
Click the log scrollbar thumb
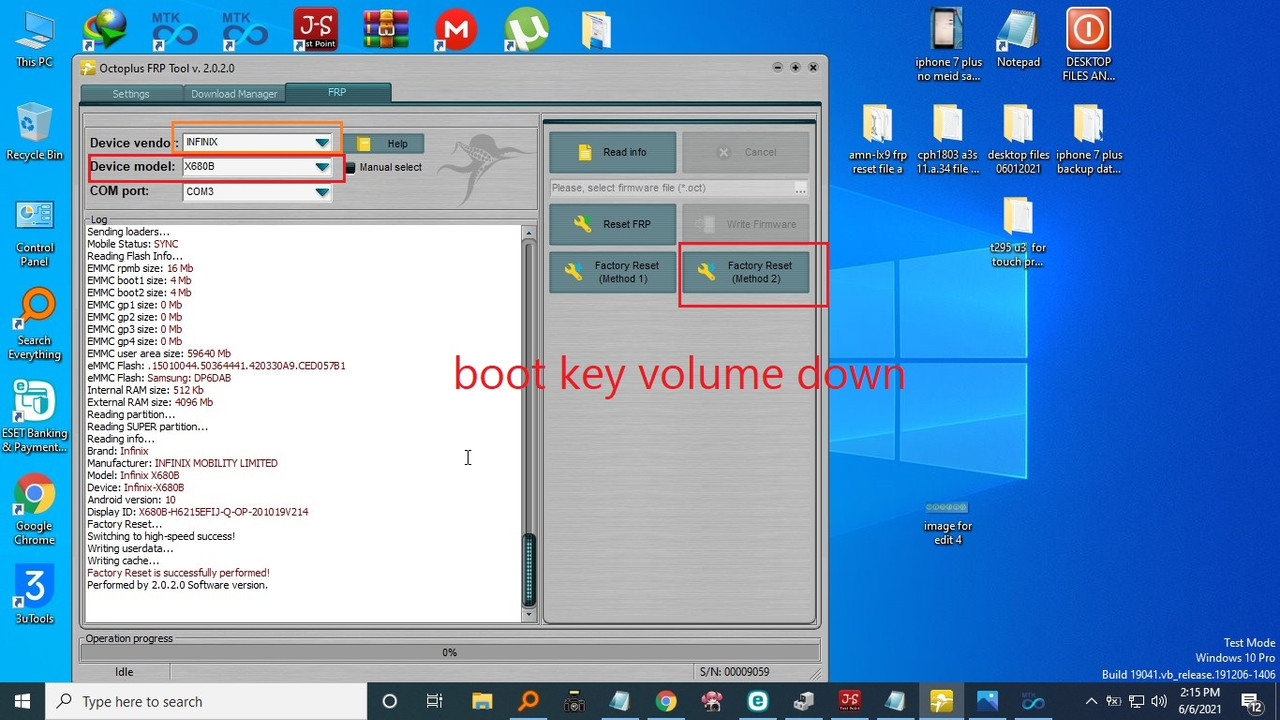pyautogui.click(x=529, y=570)
